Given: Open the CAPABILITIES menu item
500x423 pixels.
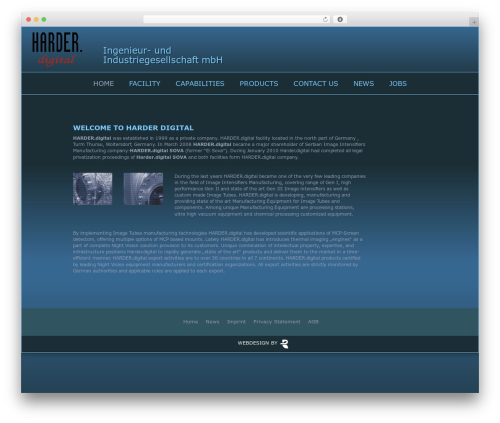Looking at the screenshot, I should point(200,84).
